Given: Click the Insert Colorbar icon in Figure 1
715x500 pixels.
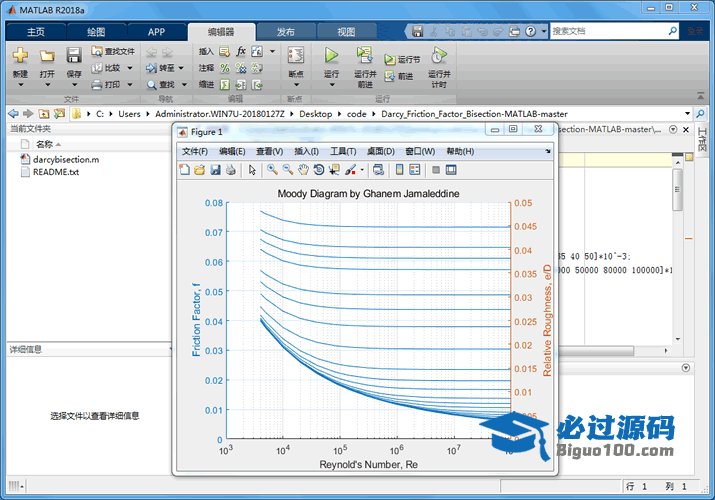Looking at the screenshot, I should pyautogui.click(x=399, y=170).
